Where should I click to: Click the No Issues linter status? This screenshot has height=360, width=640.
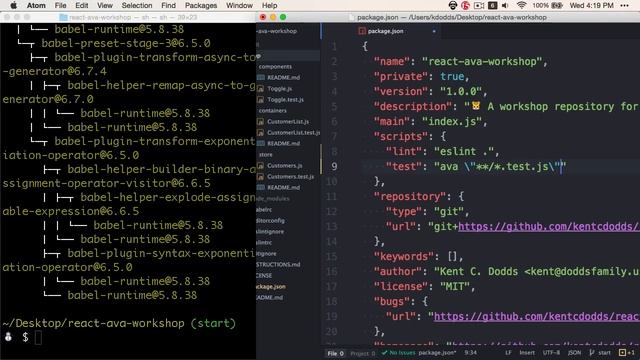click(x=398, y=353)
